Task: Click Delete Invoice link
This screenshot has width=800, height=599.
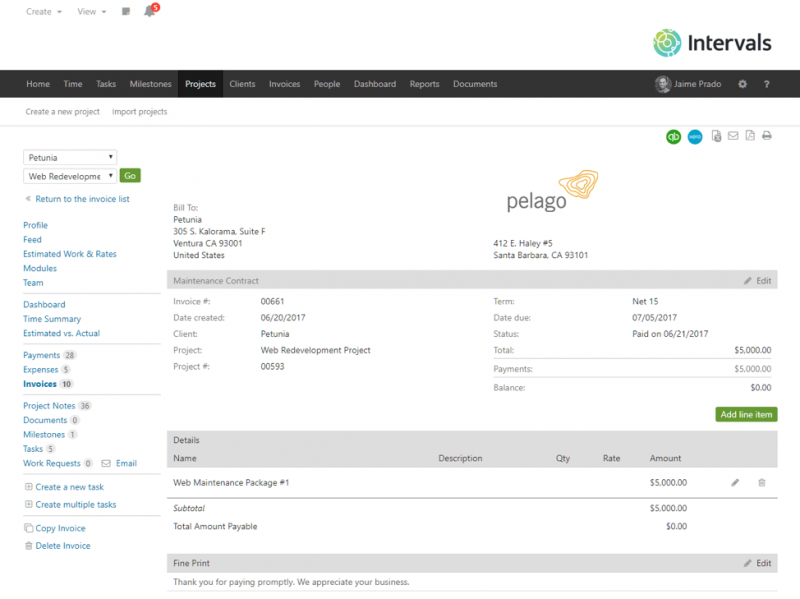Action: 63,545
